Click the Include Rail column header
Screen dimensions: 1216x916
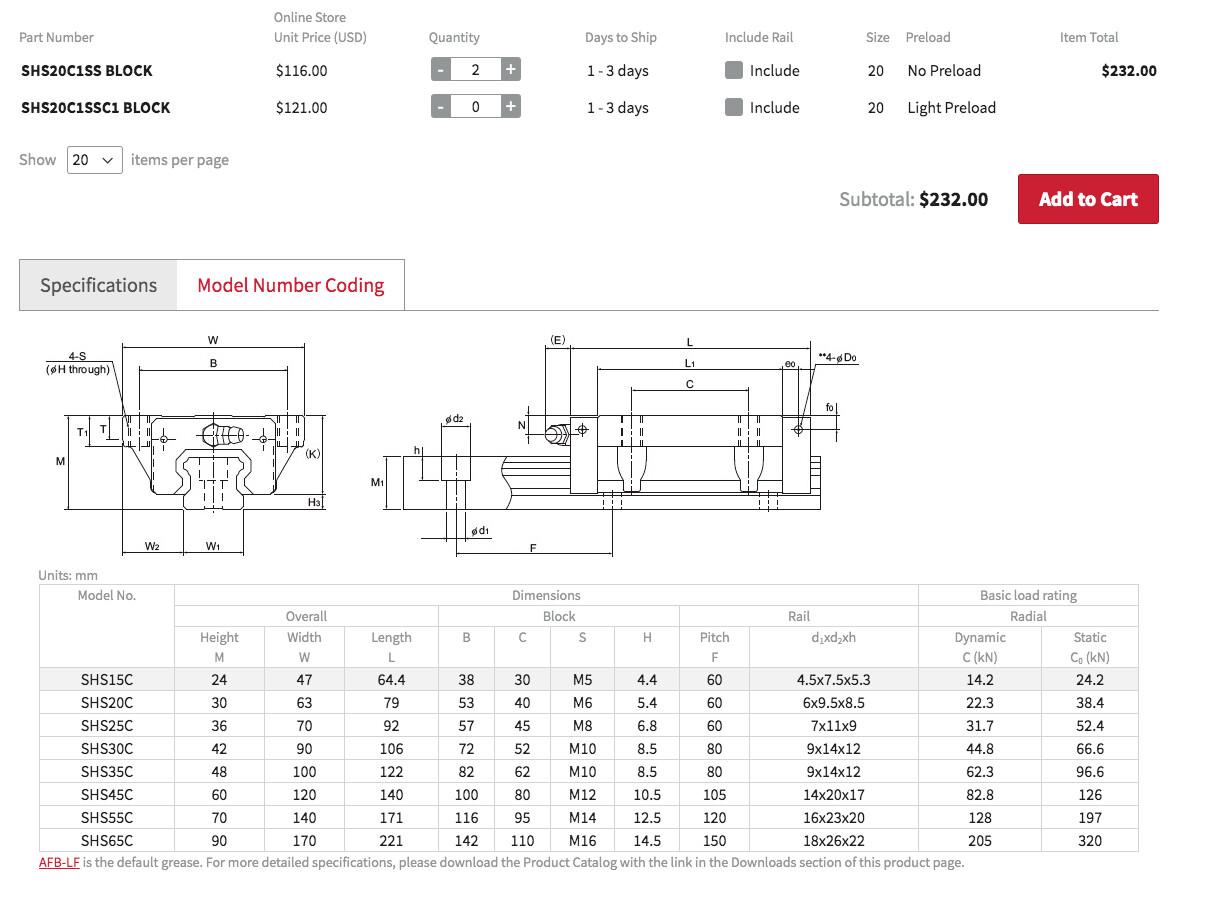(x=759, y=38)
